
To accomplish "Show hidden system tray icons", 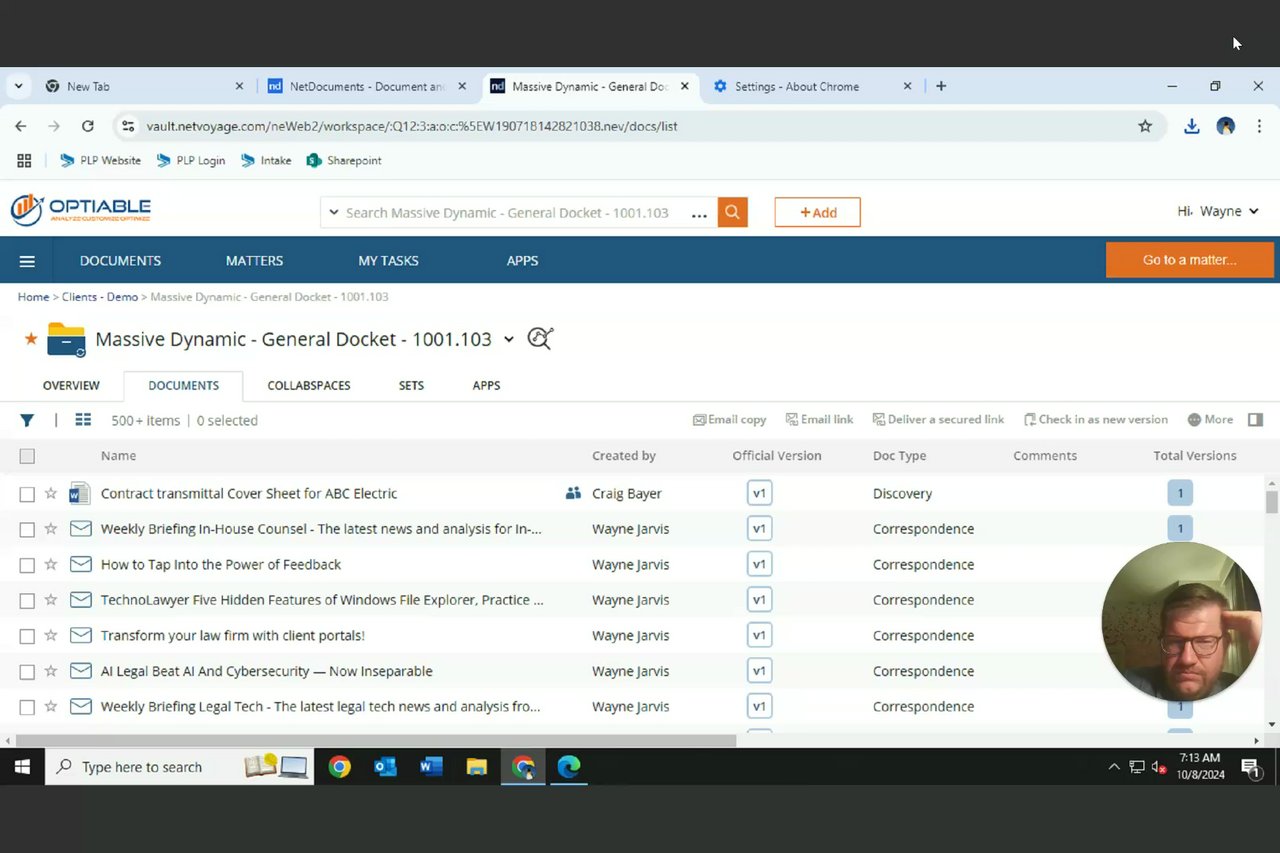I will [1114, 767].
